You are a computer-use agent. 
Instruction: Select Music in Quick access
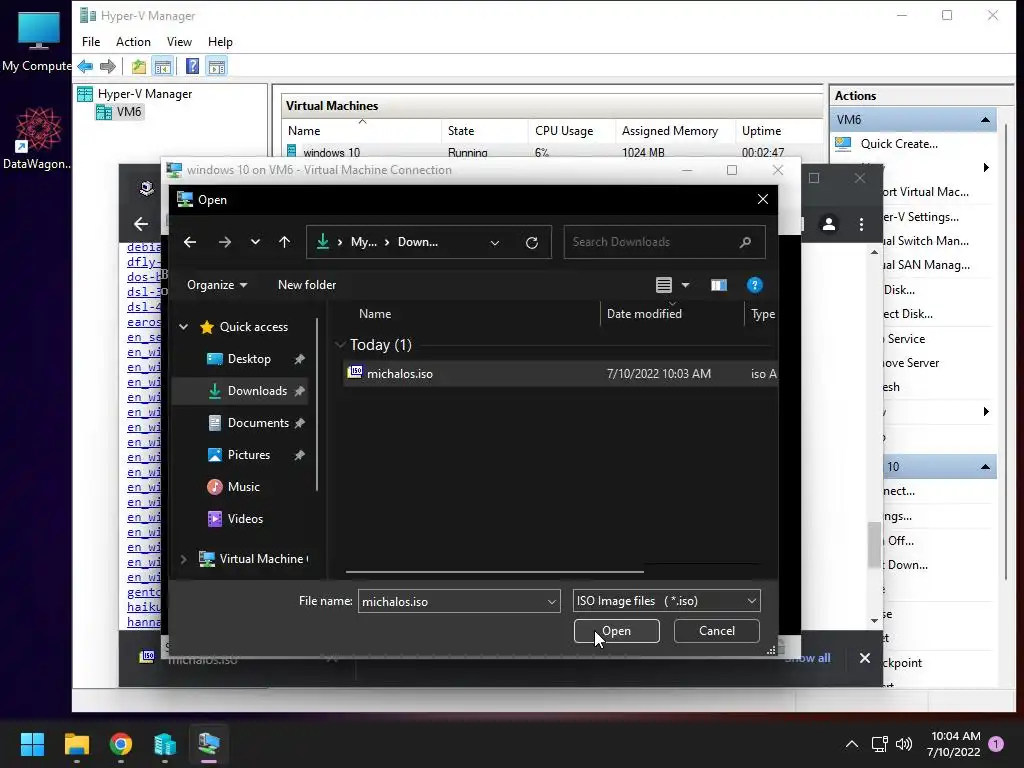pos(244,487)
